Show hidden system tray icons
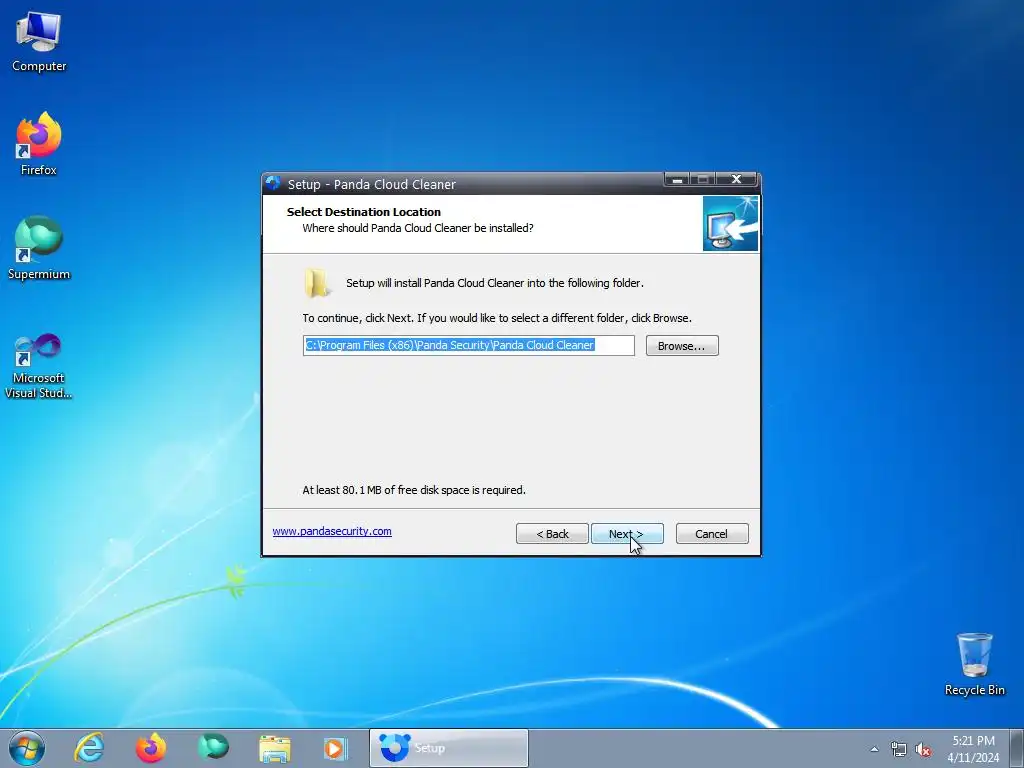 pyautogui.click(x=874, y=749)
